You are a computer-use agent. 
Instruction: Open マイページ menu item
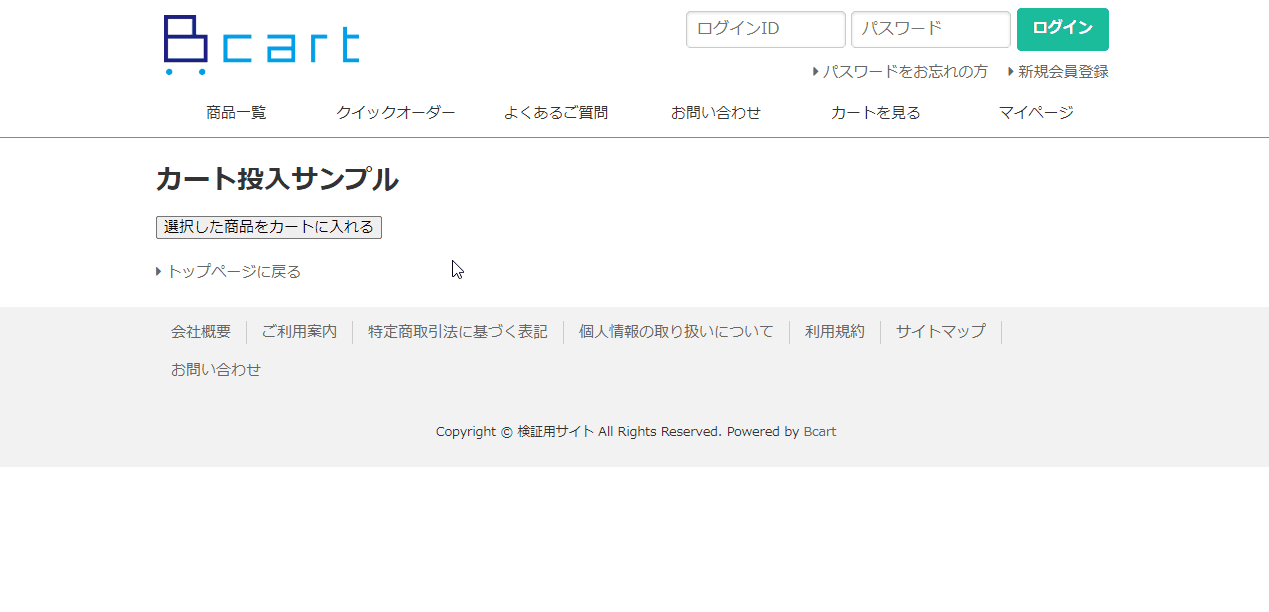point(1036,113)
